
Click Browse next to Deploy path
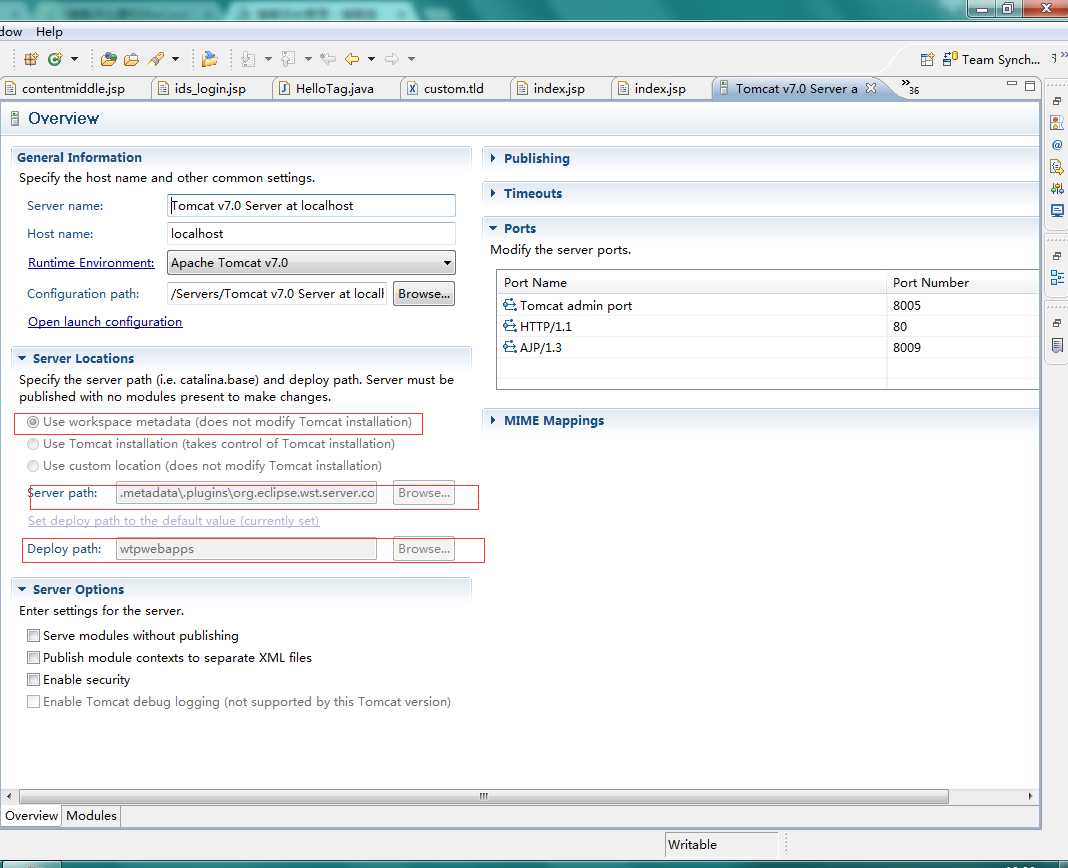click(x=424, y=549)
